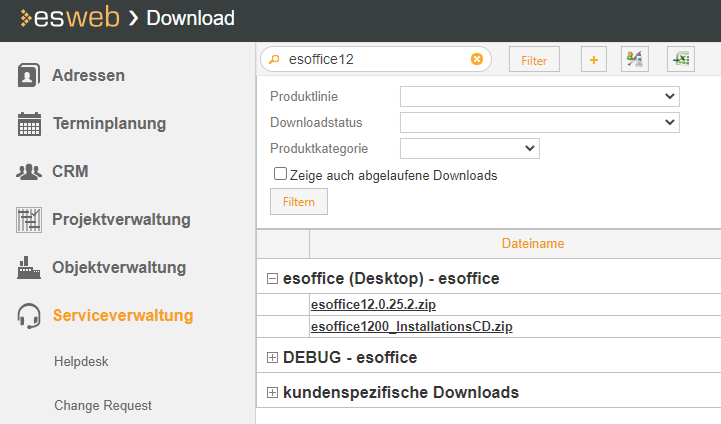This screenshot has height=424, width=721.
Task: Enable Zeige auch abgelaufene Downloads checkbox
Action: [280, 174]
